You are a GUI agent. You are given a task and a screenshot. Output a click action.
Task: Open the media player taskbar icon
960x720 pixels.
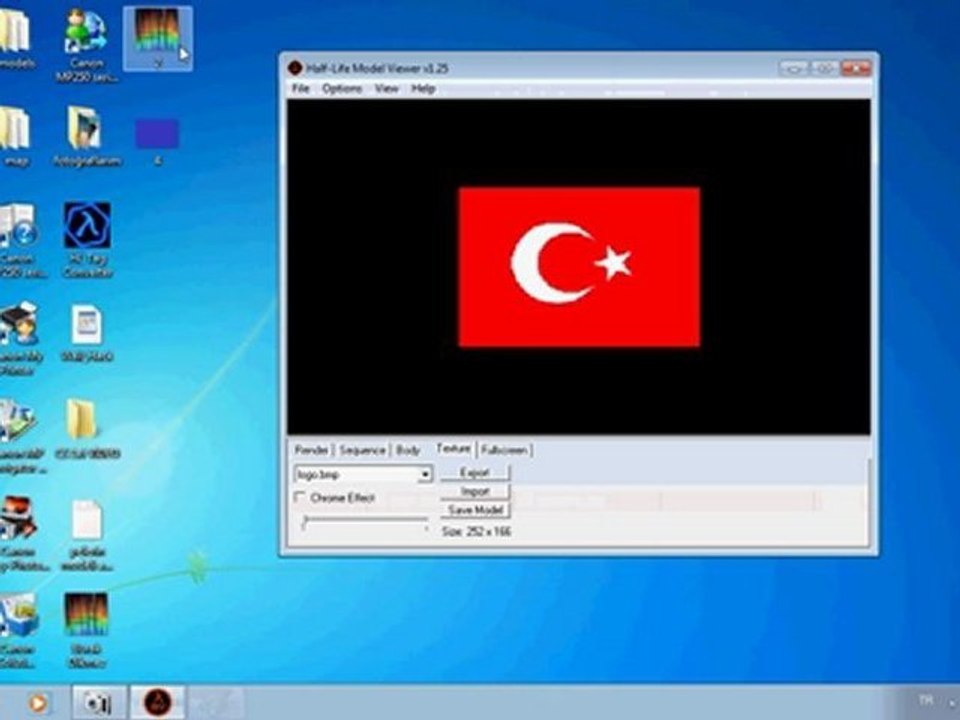pos(38,702)
